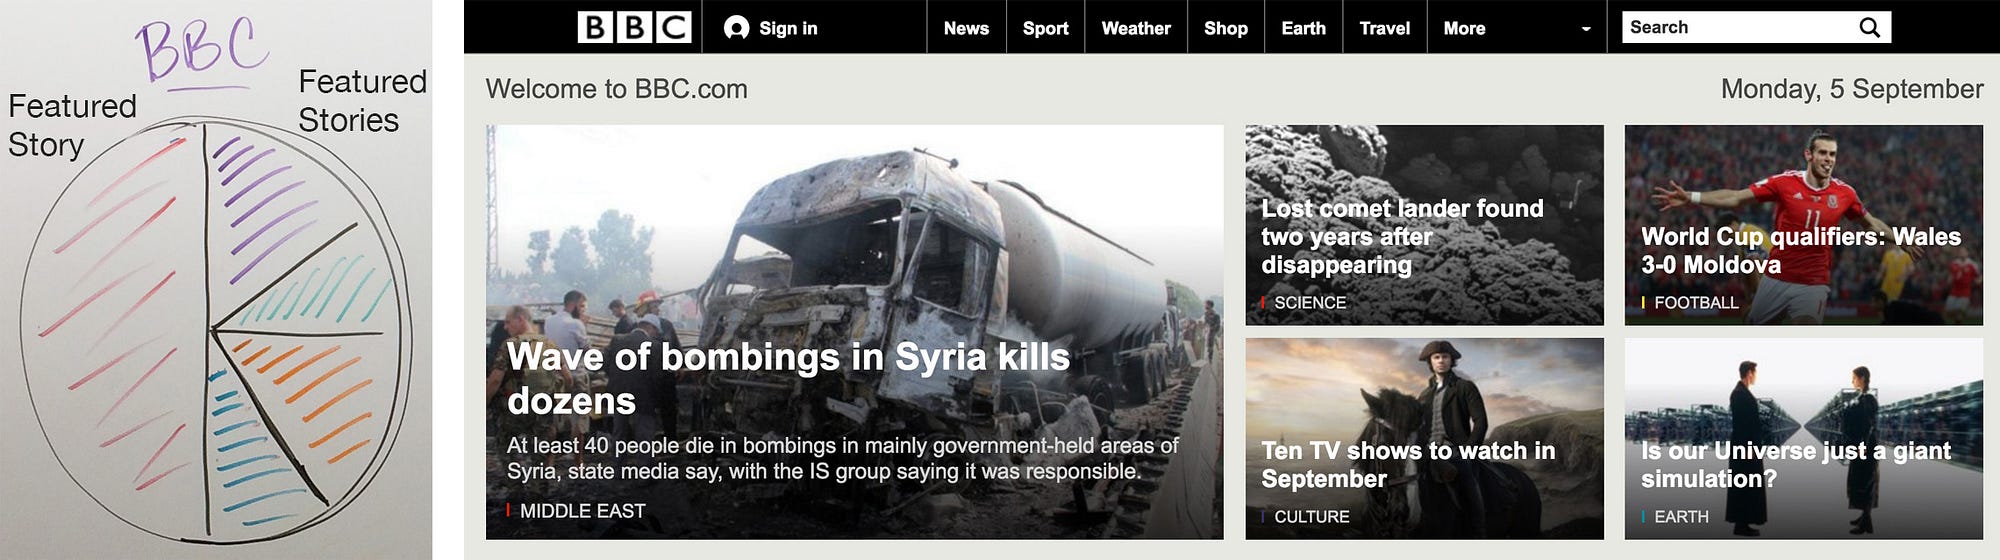Select Earth in the navigation bar
2000x560 pixels.
coord(1304,28)
